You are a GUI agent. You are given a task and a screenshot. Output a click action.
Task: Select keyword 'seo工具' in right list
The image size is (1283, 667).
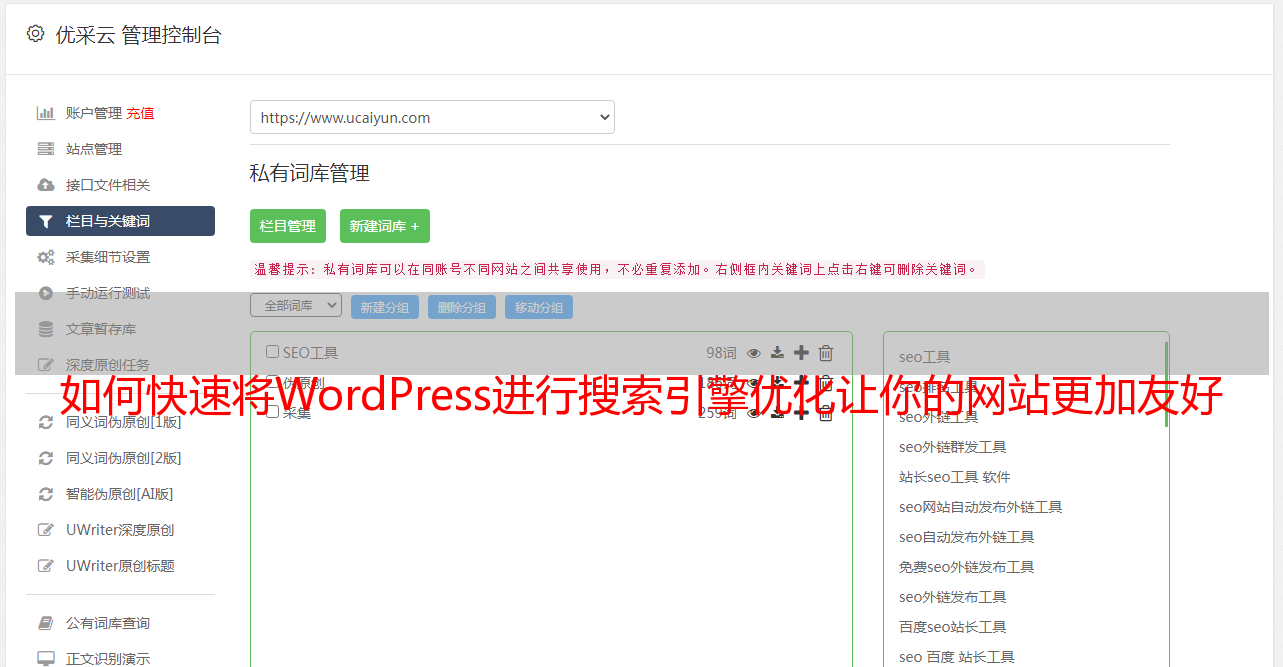[925, 357]
